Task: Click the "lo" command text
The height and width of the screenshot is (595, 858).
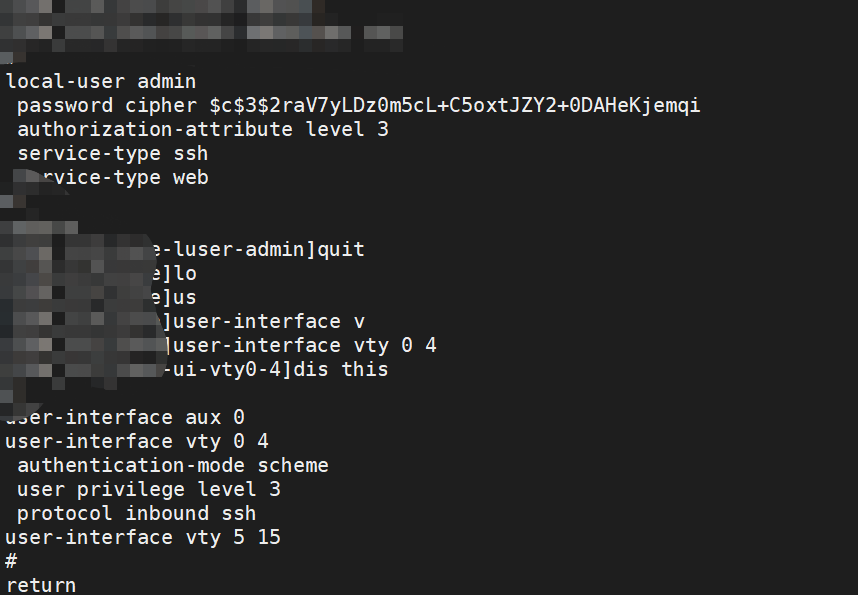Action: [x=185, y=273]
